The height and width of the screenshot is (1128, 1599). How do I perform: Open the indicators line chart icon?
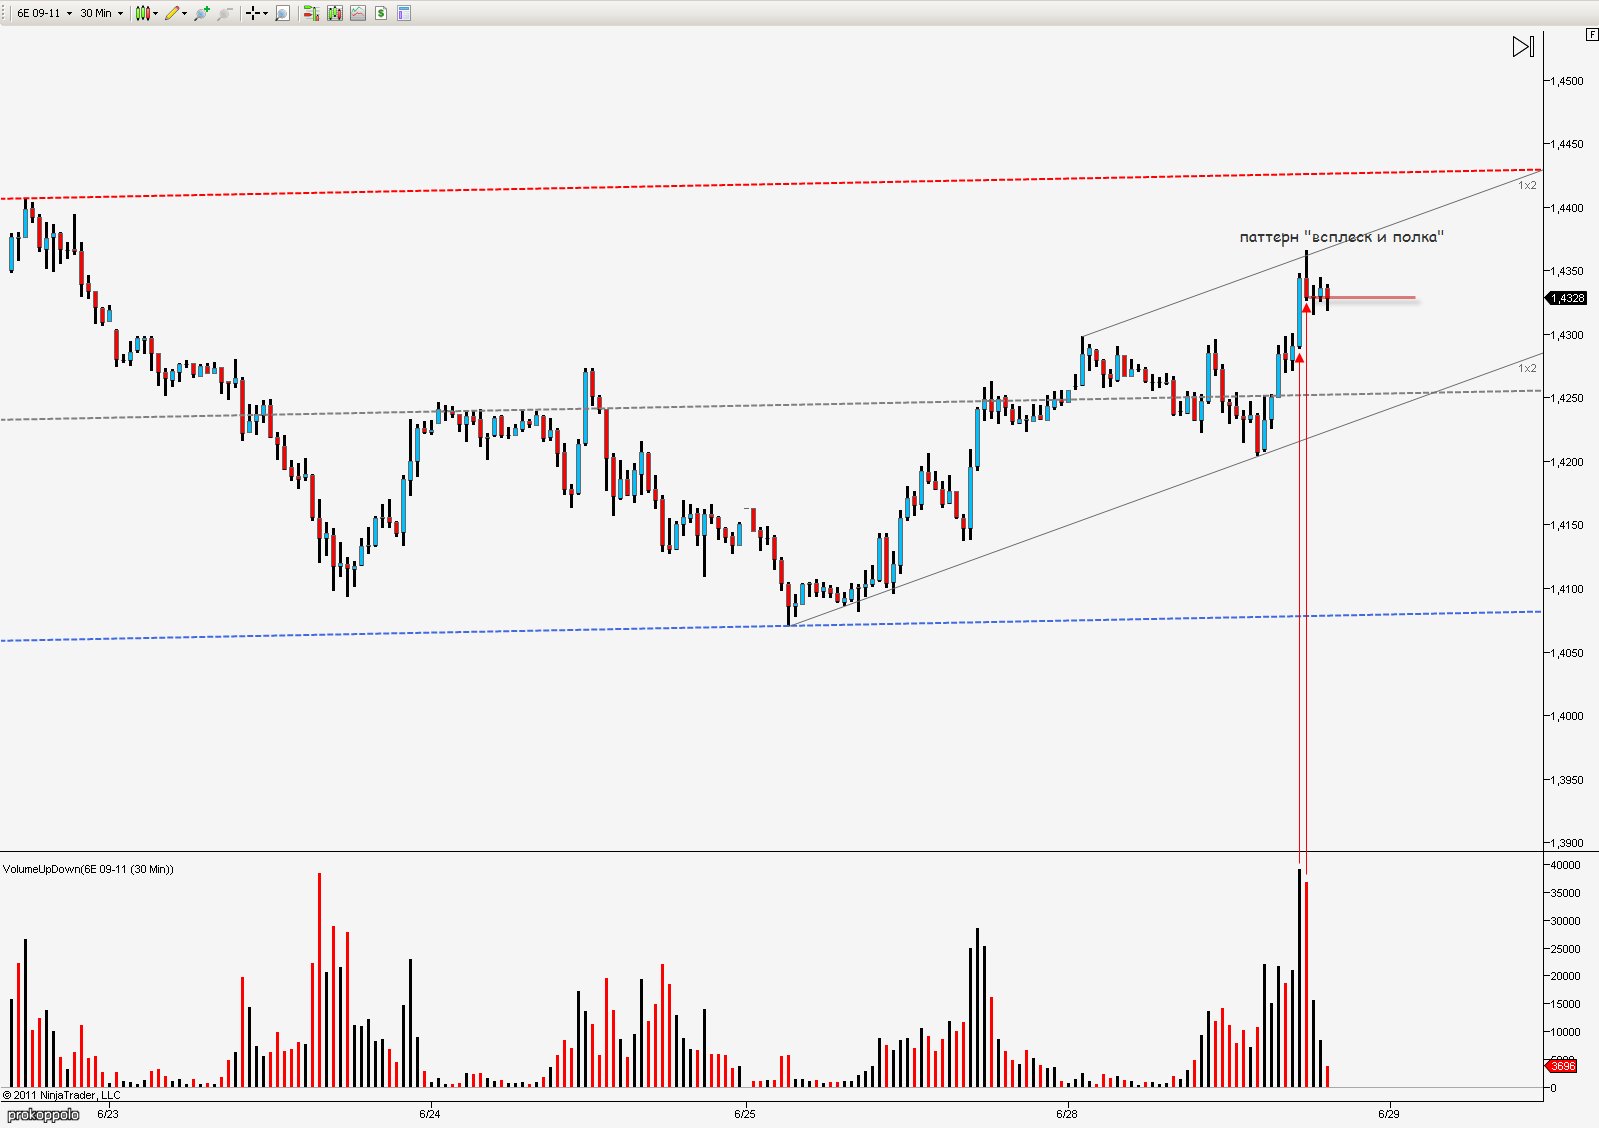358,13
